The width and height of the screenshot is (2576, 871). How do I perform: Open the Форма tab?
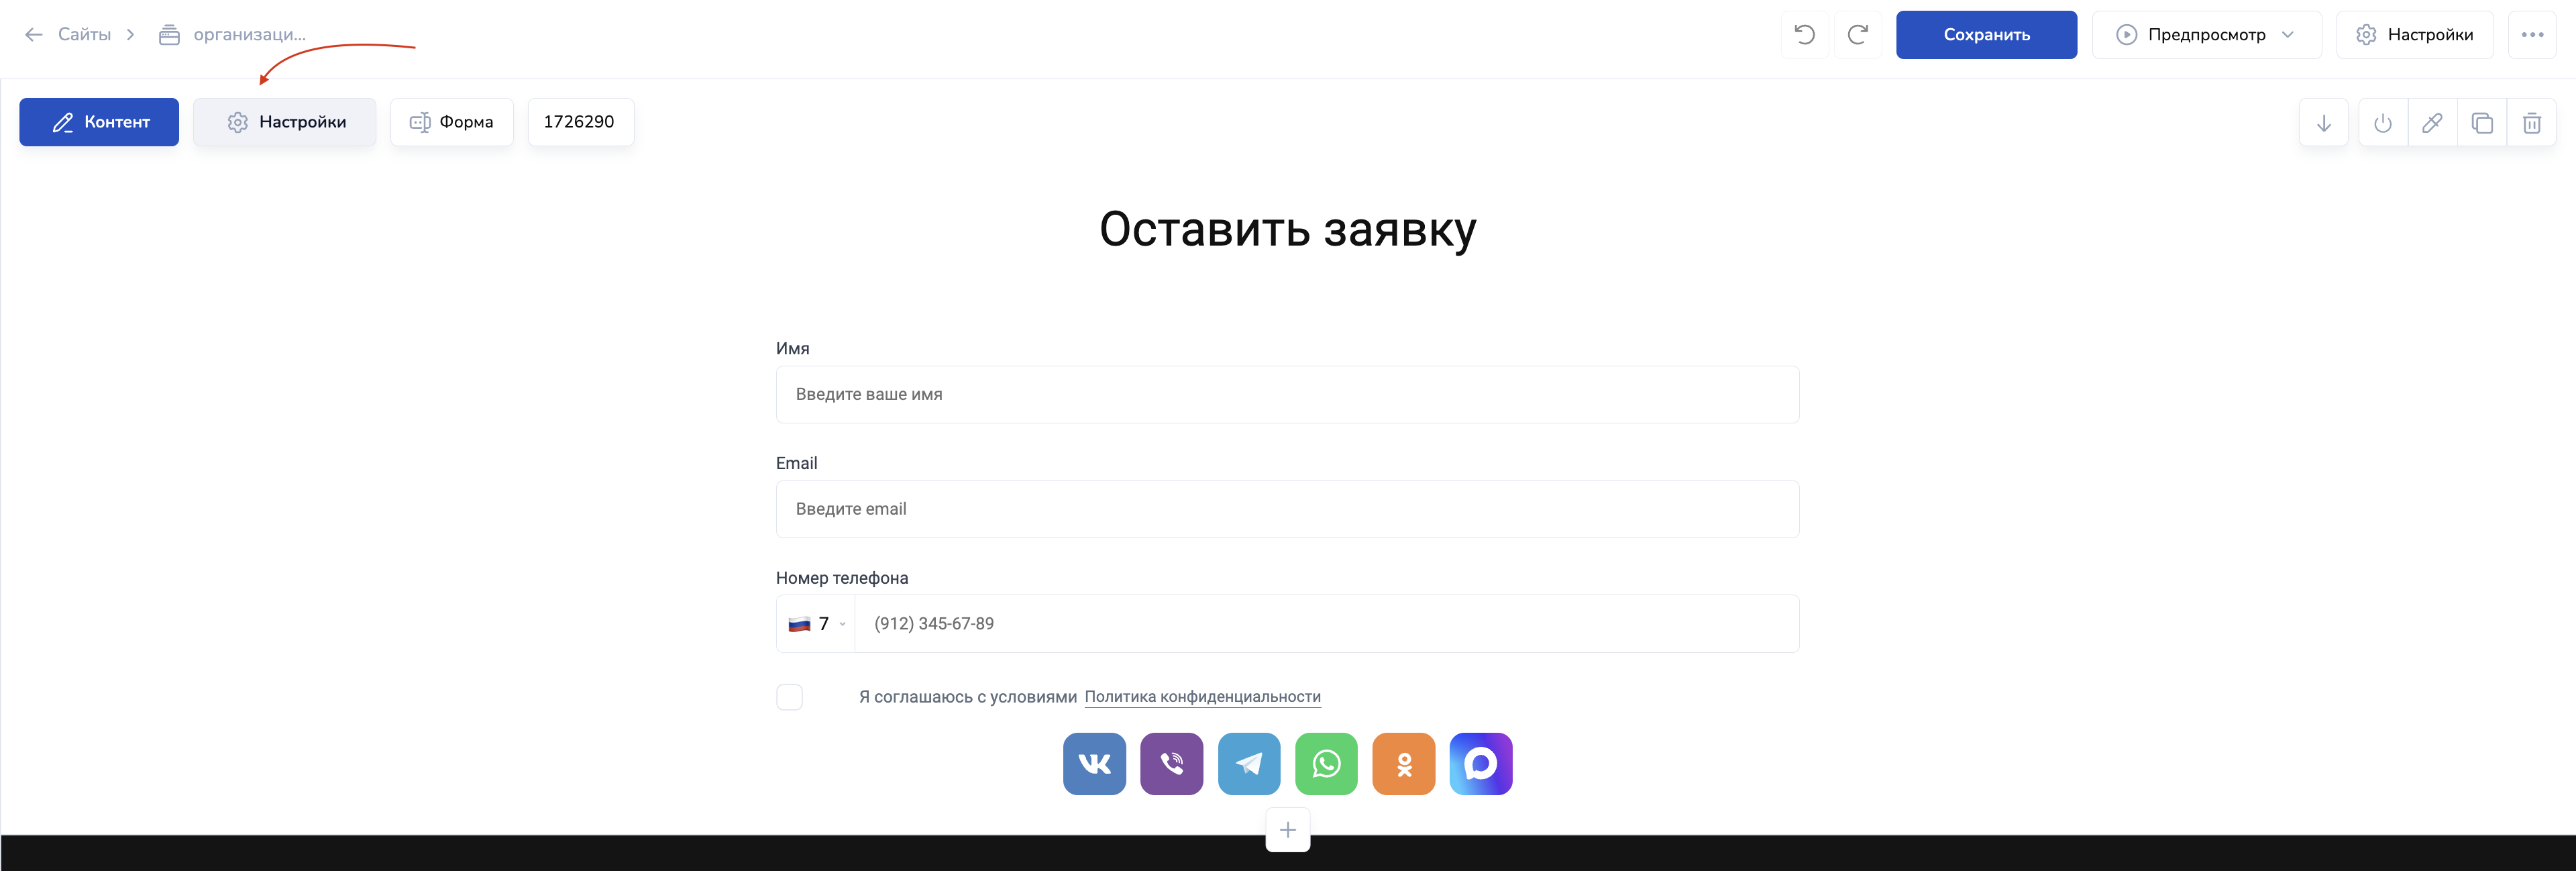point(452,122)
